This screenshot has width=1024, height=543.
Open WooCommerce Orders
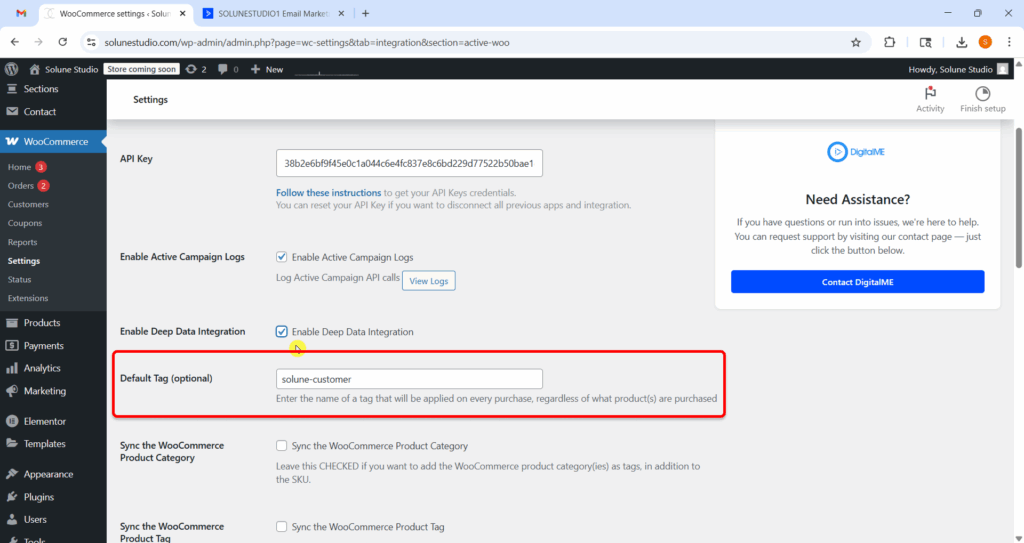click(21, 186)
